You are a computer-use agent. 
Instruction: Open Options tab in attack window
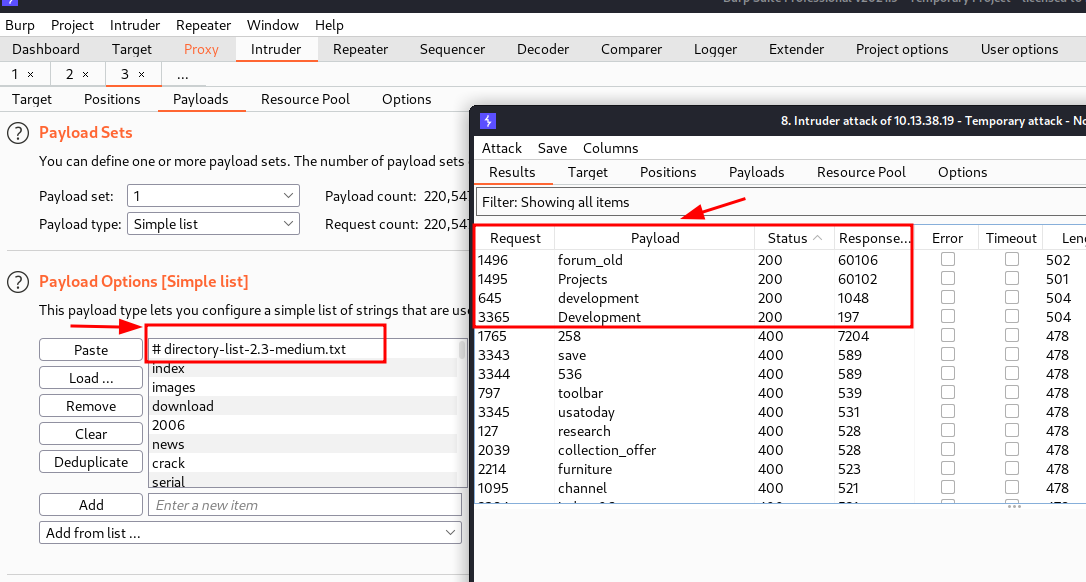pyautogui.click(x=962, y=173)
